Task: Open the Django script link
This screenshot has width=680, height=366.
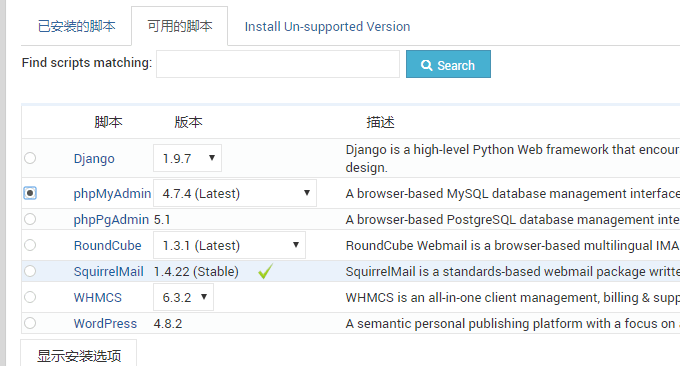Action: click(x=94, y=158)
